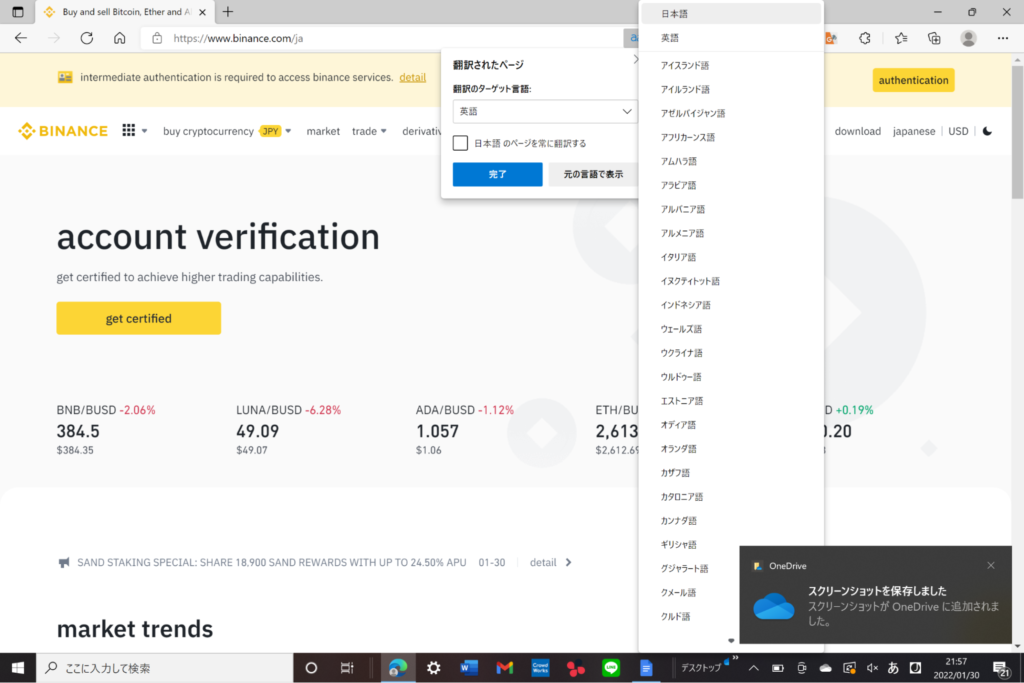Viewport: 1024px width, 683px height.
Task: Select 日本語 in the language list
Action: 731,14
